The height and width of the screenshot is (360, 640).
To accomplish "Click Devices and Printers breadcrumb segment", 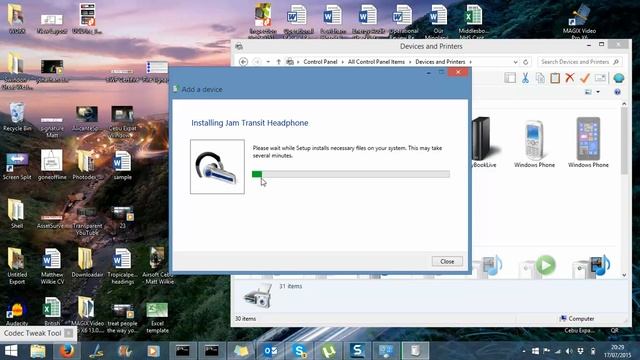I will [440, 62].
